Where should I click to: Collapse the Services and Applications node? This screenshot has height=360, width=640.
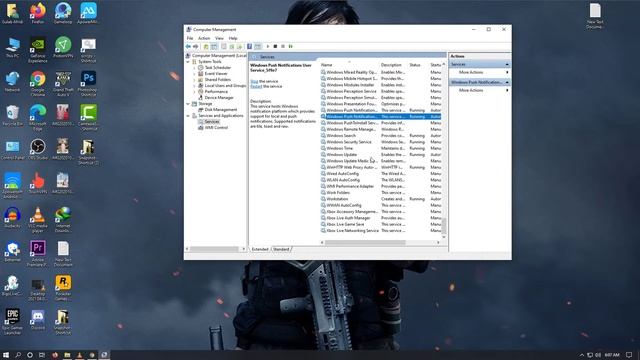point(189,116)
